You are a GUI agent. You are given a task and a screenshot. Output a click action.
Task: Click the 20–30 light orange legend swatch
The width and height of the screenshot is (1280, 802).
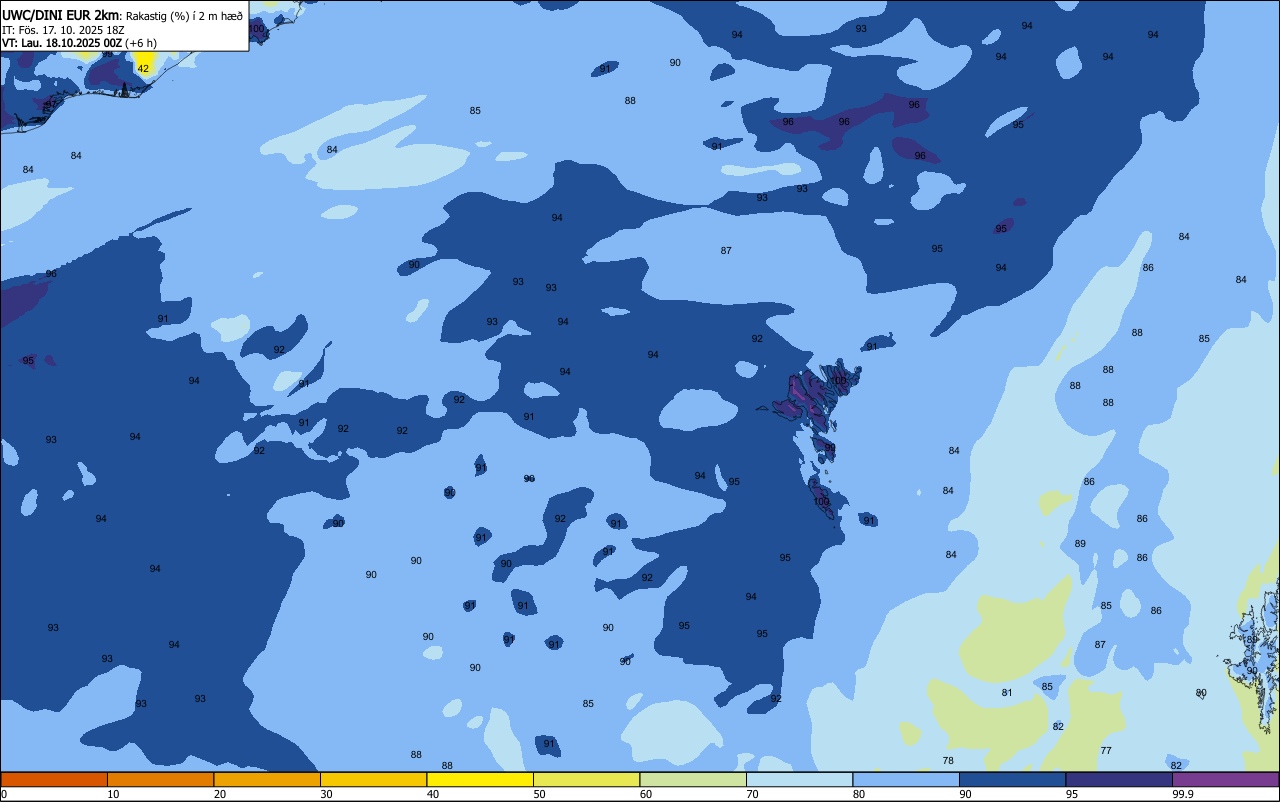(267, 779)
